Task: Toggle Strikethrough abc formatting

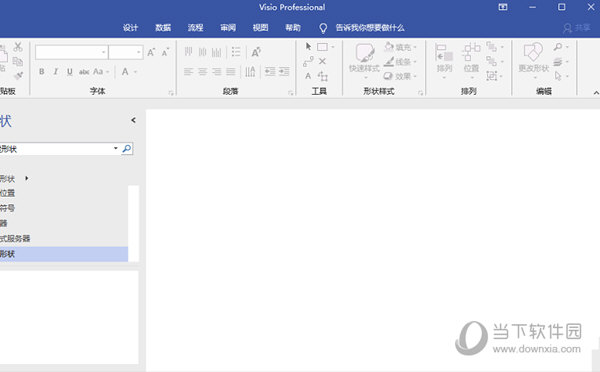Action: click(84, 72)
